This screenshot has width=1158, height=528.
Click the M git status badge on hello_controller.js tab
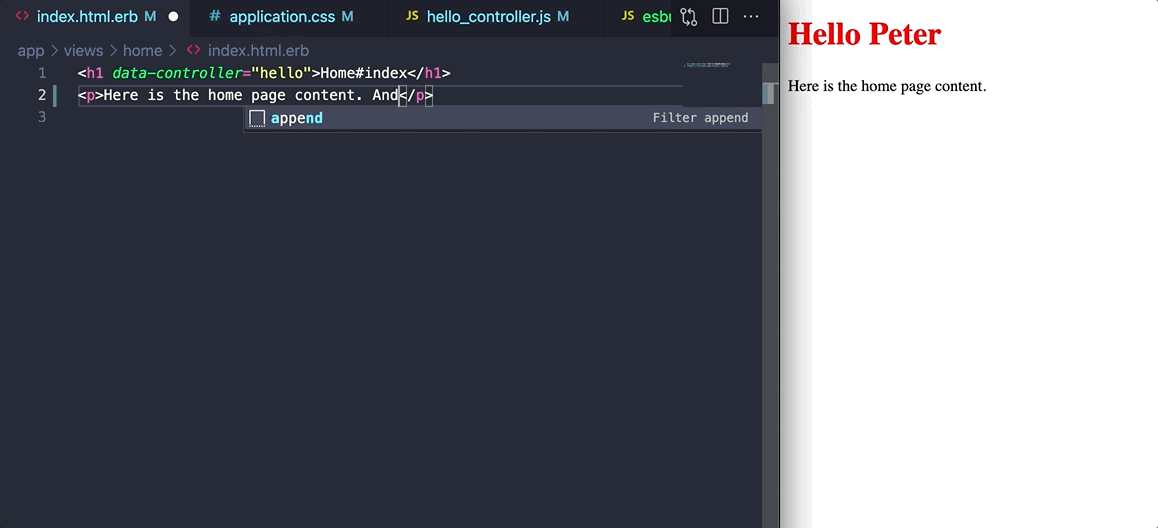click(563, 16)
